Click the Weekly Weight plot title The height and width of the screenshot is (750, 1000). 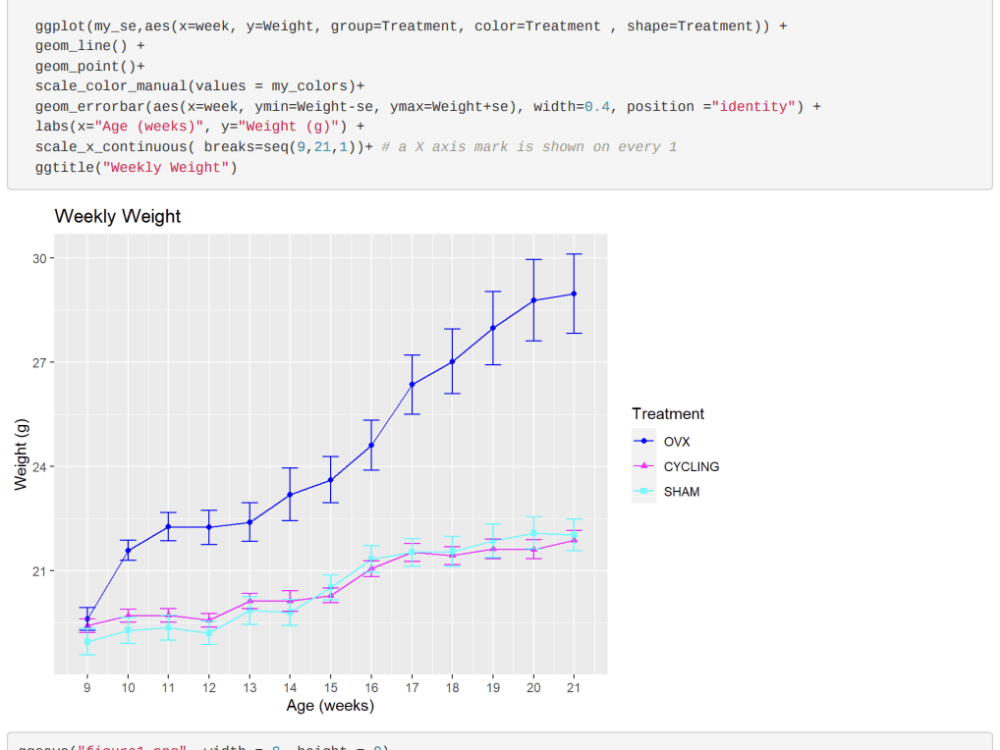click(x=116, y=216)
